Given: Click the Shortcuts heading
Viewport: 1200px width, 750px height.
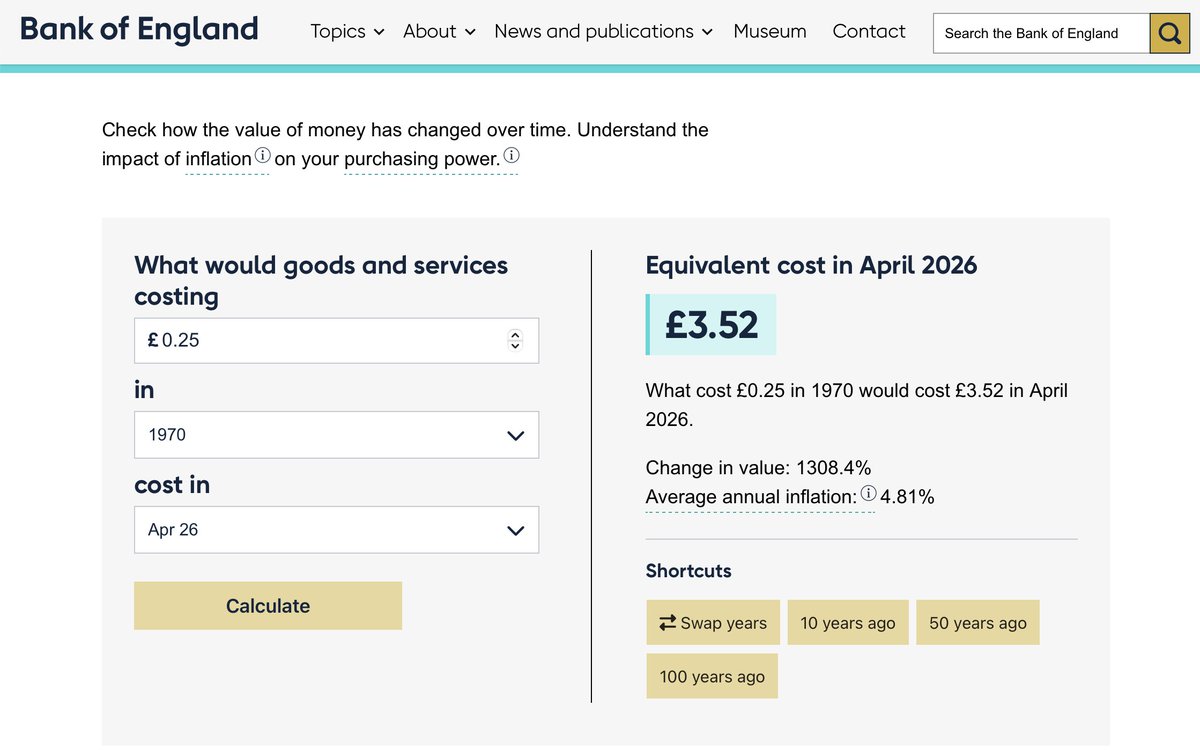Looking at the screenshot, I should (x=688, y=571).
